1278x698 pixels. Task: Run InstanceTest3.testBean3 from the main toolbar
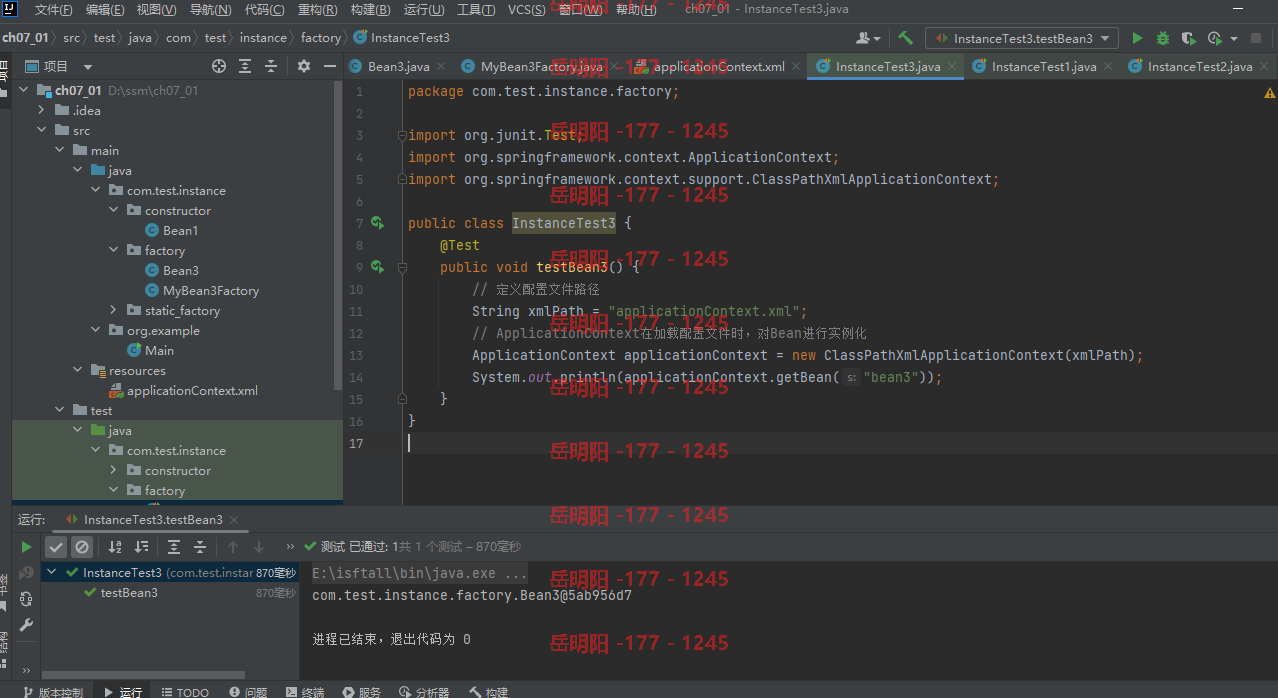pos(1137,38)
